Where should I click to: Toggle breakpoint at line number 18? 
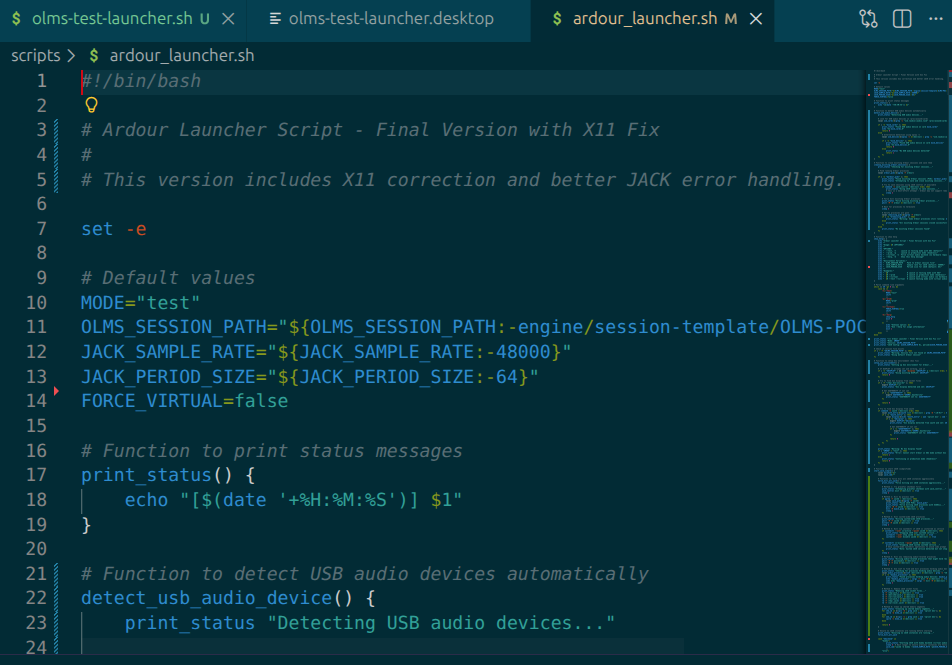click(x=36, y=499)
